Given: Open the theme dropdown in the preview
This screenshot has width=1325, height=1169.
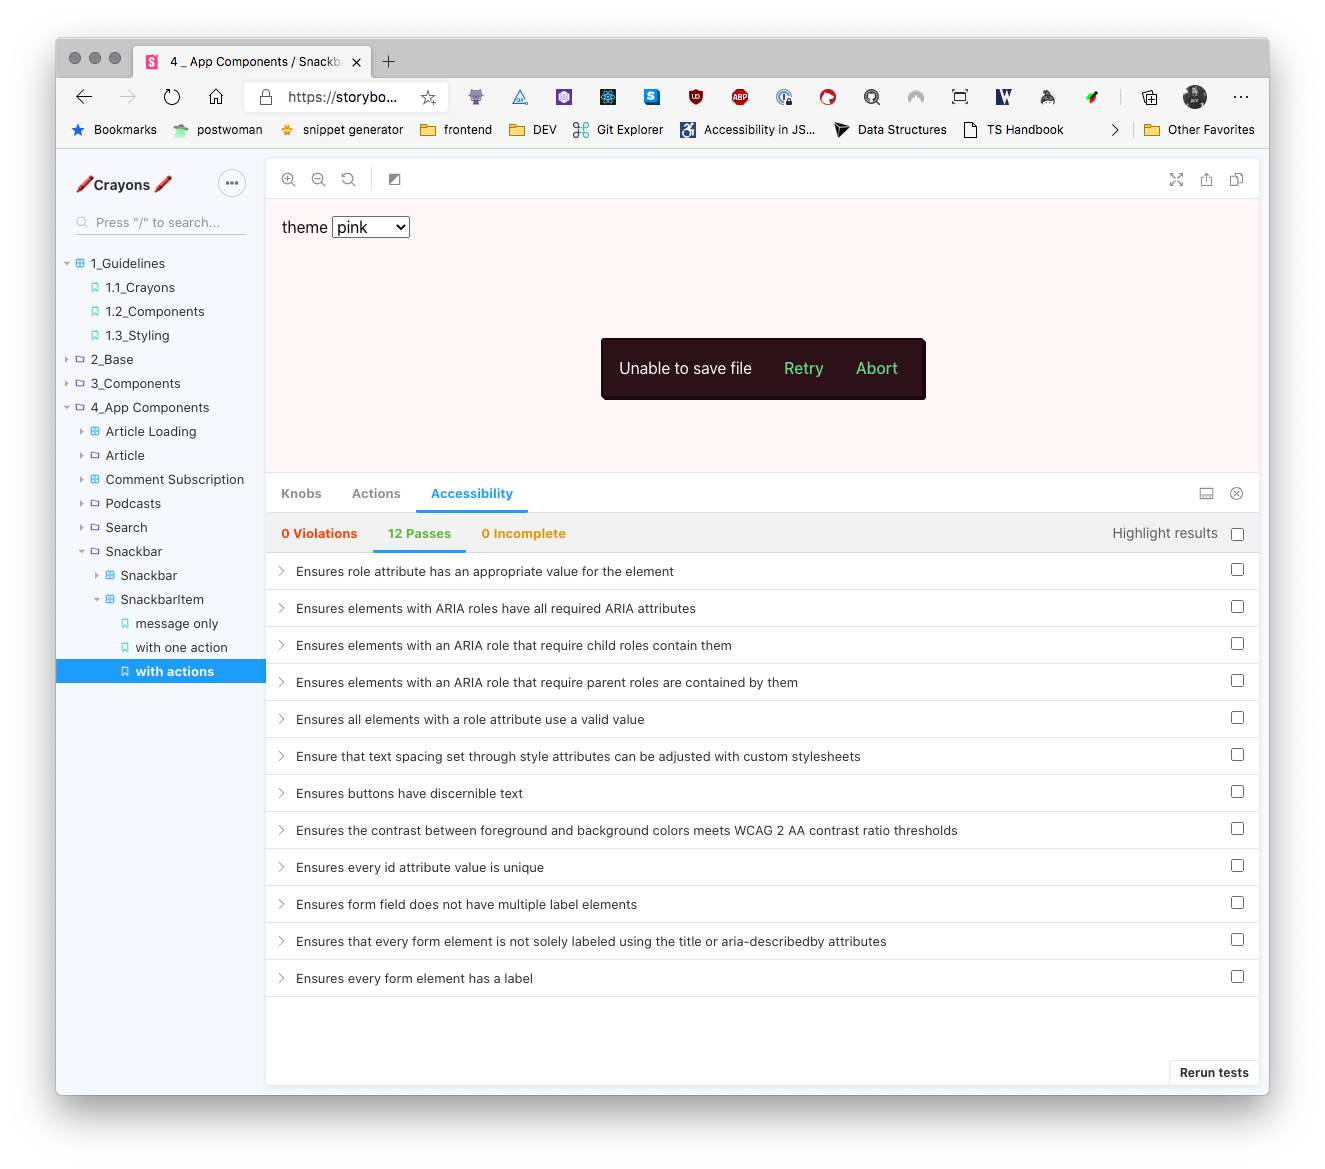Looking at the screenshot, I should pos(370,227).
